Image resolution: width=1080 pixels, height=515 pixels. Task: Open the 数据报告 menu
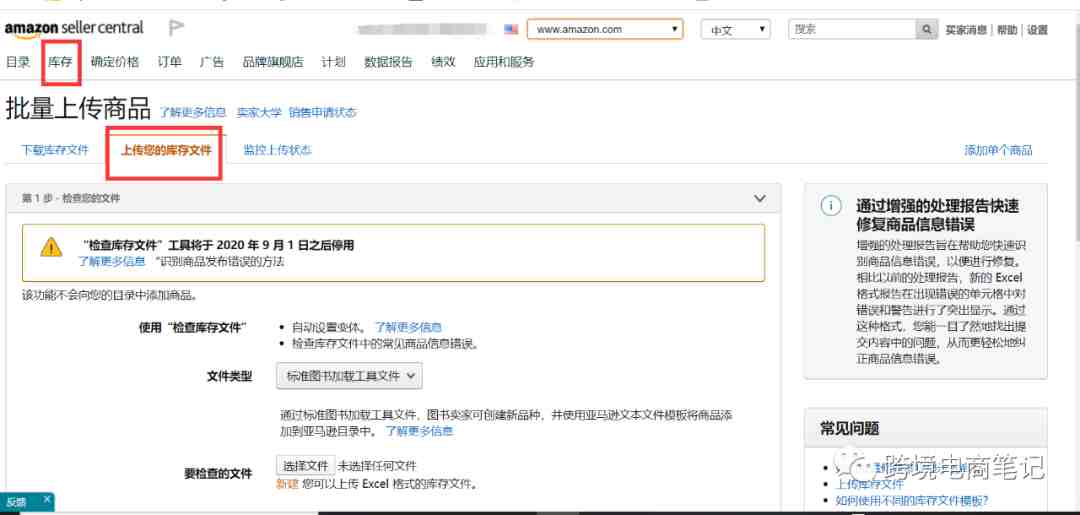(x=388, y=62)
